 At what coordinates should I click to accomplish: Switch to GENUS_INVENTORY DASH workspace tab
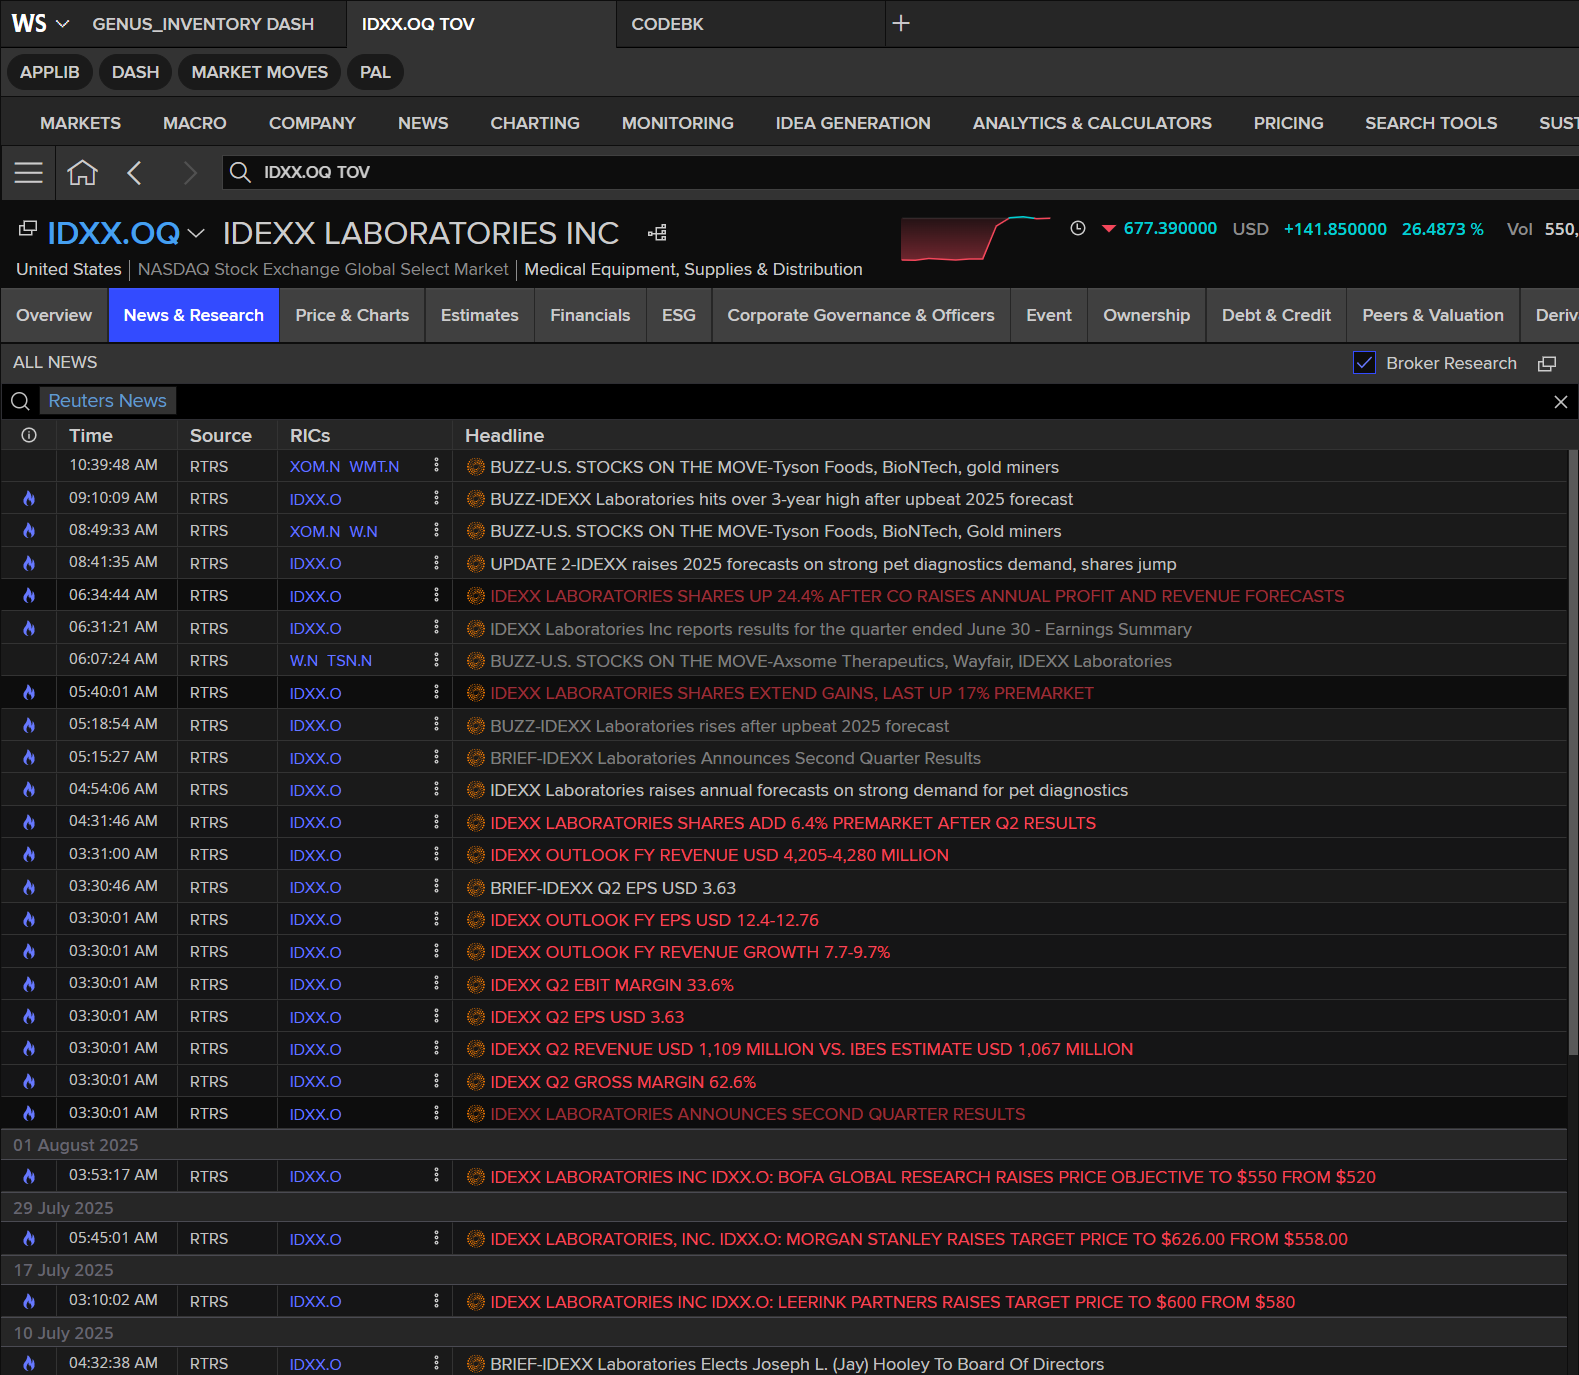pyautogui.click(x=203, y=24)
